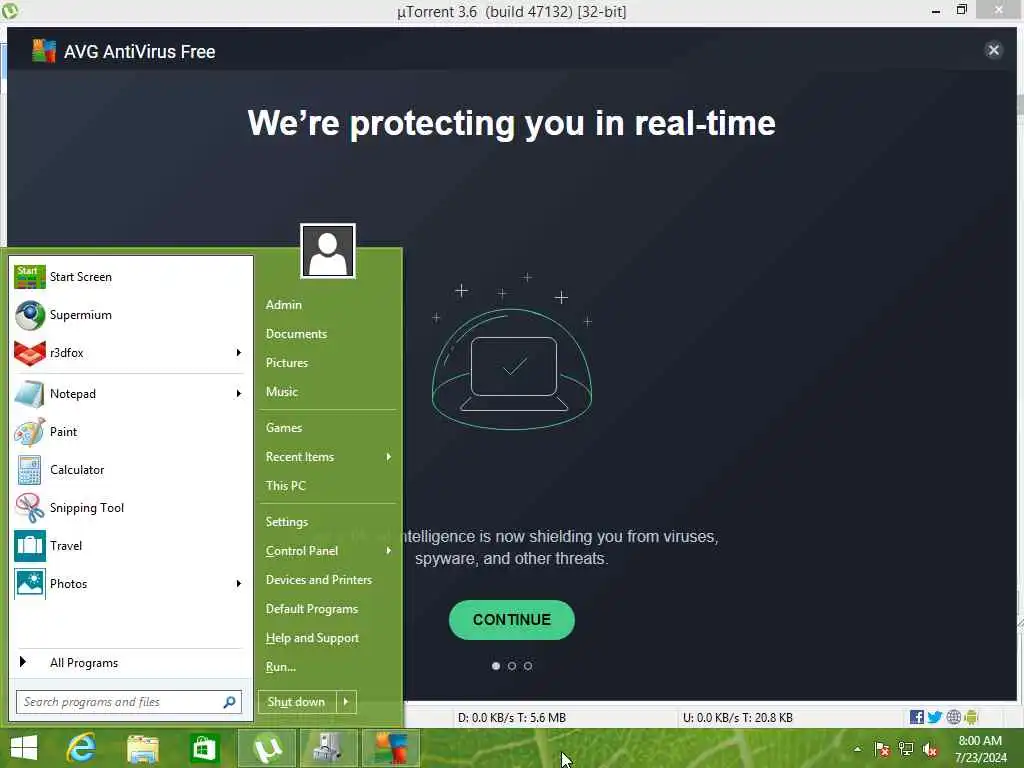Click the user account picture
The image size is (1024, 768).
tap(328, 251)
